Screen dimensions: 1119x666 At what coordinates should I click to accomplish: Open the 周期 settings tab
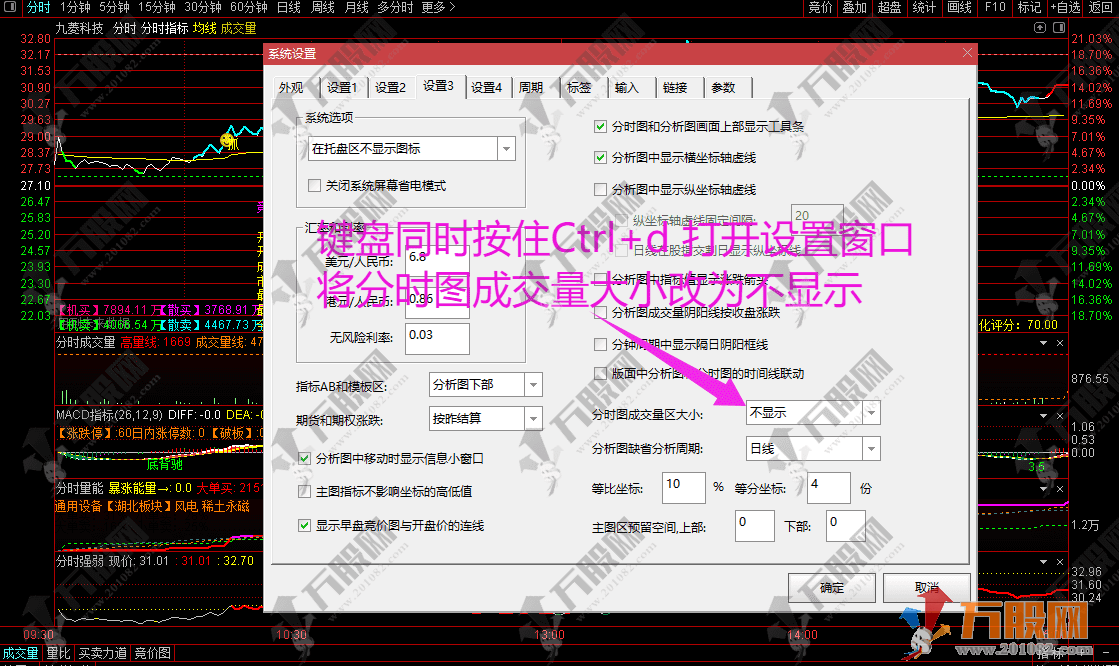click(530, 88)
